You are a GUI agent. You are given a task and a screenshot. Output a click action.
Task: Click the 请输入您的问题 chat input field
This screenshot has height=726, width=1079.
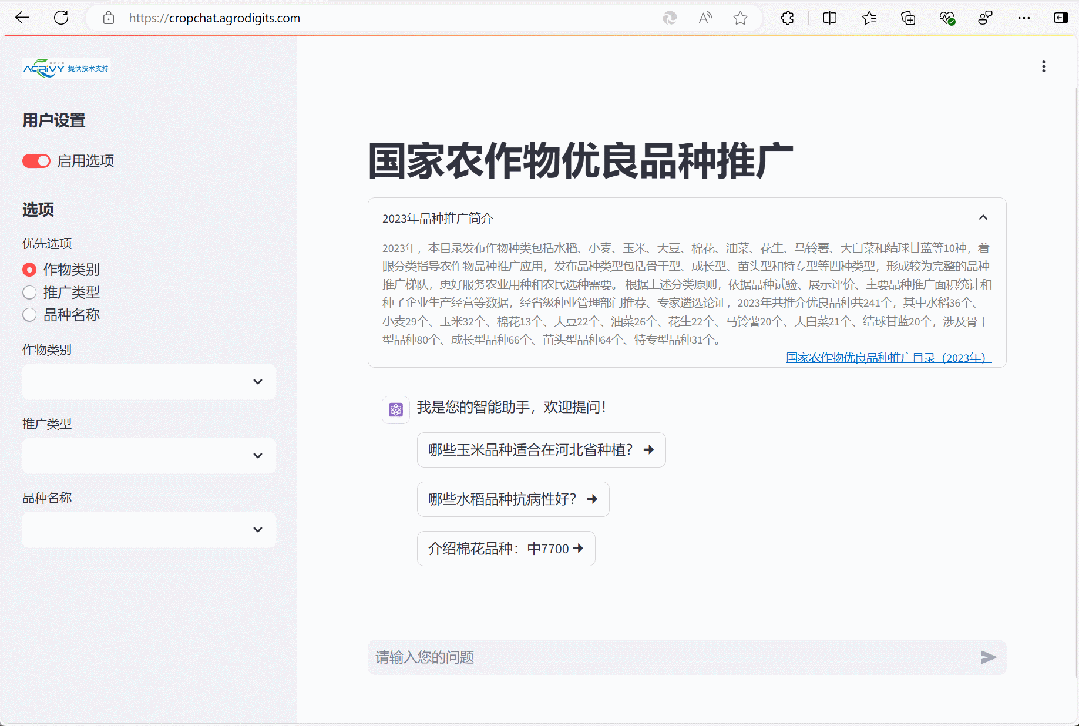click(670, 657)
